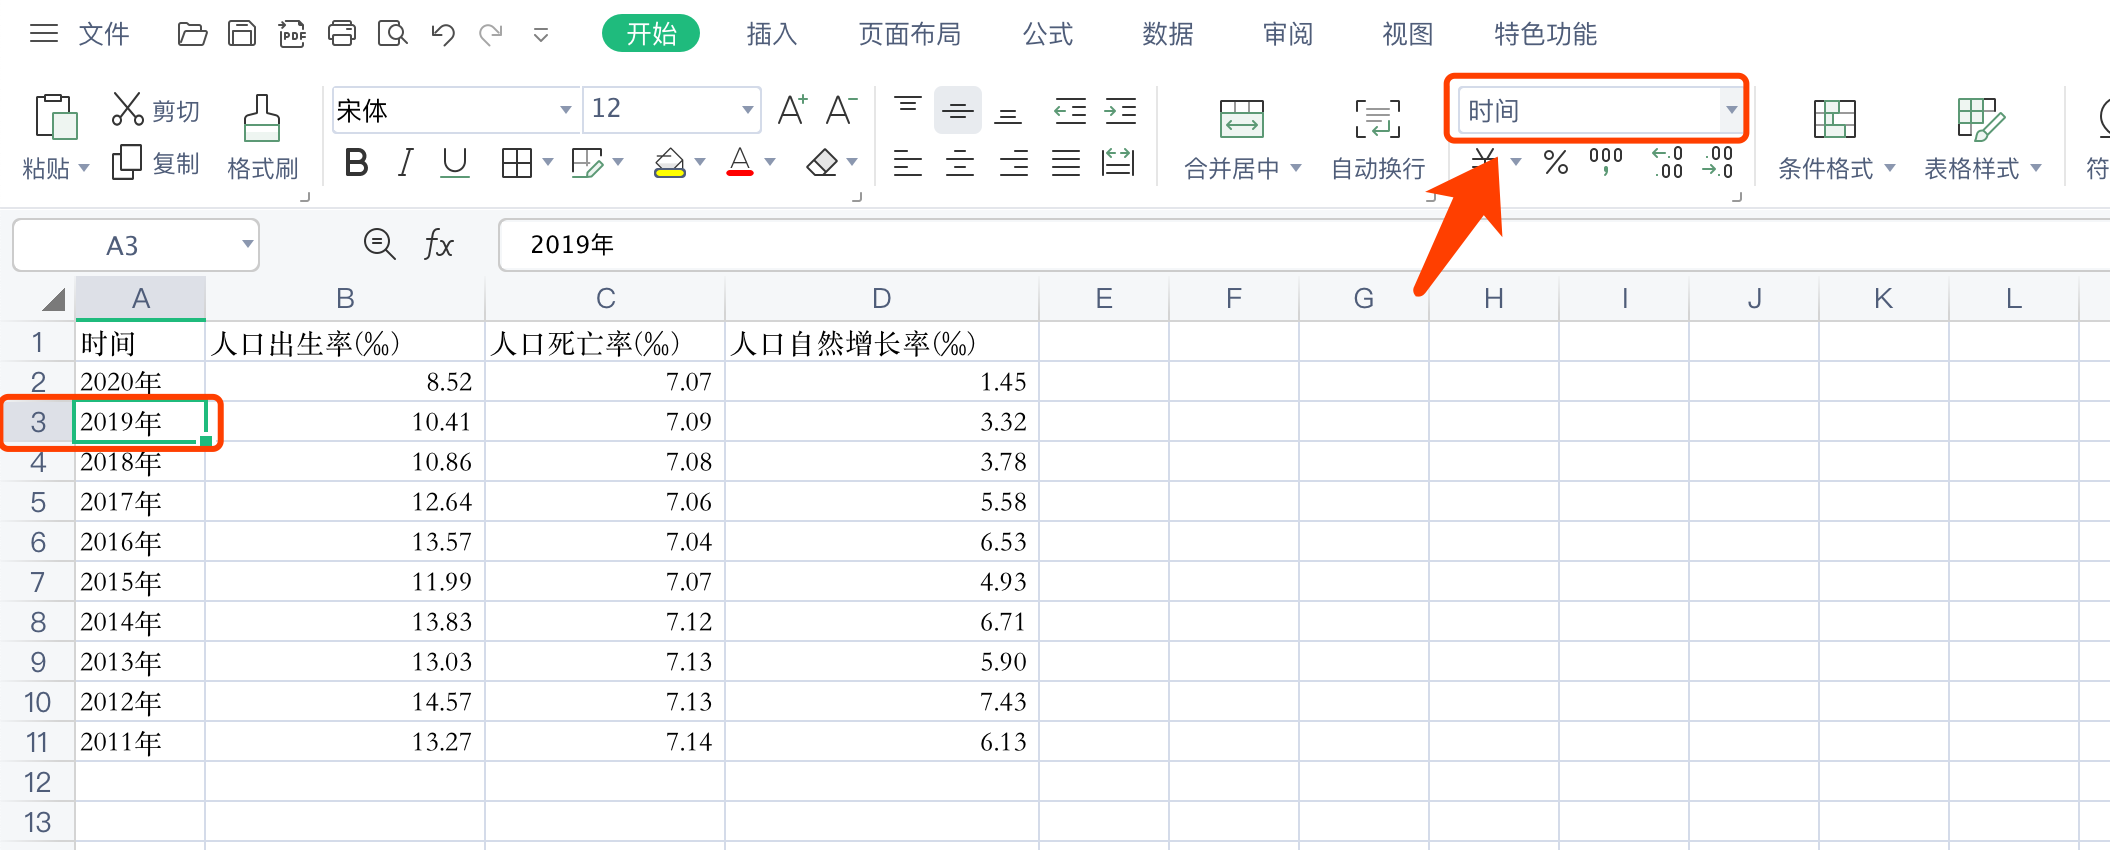This screenshot has width=2110, height=850.
Task: Click the eraser clear-formatting icon
Action: [822, 162]
